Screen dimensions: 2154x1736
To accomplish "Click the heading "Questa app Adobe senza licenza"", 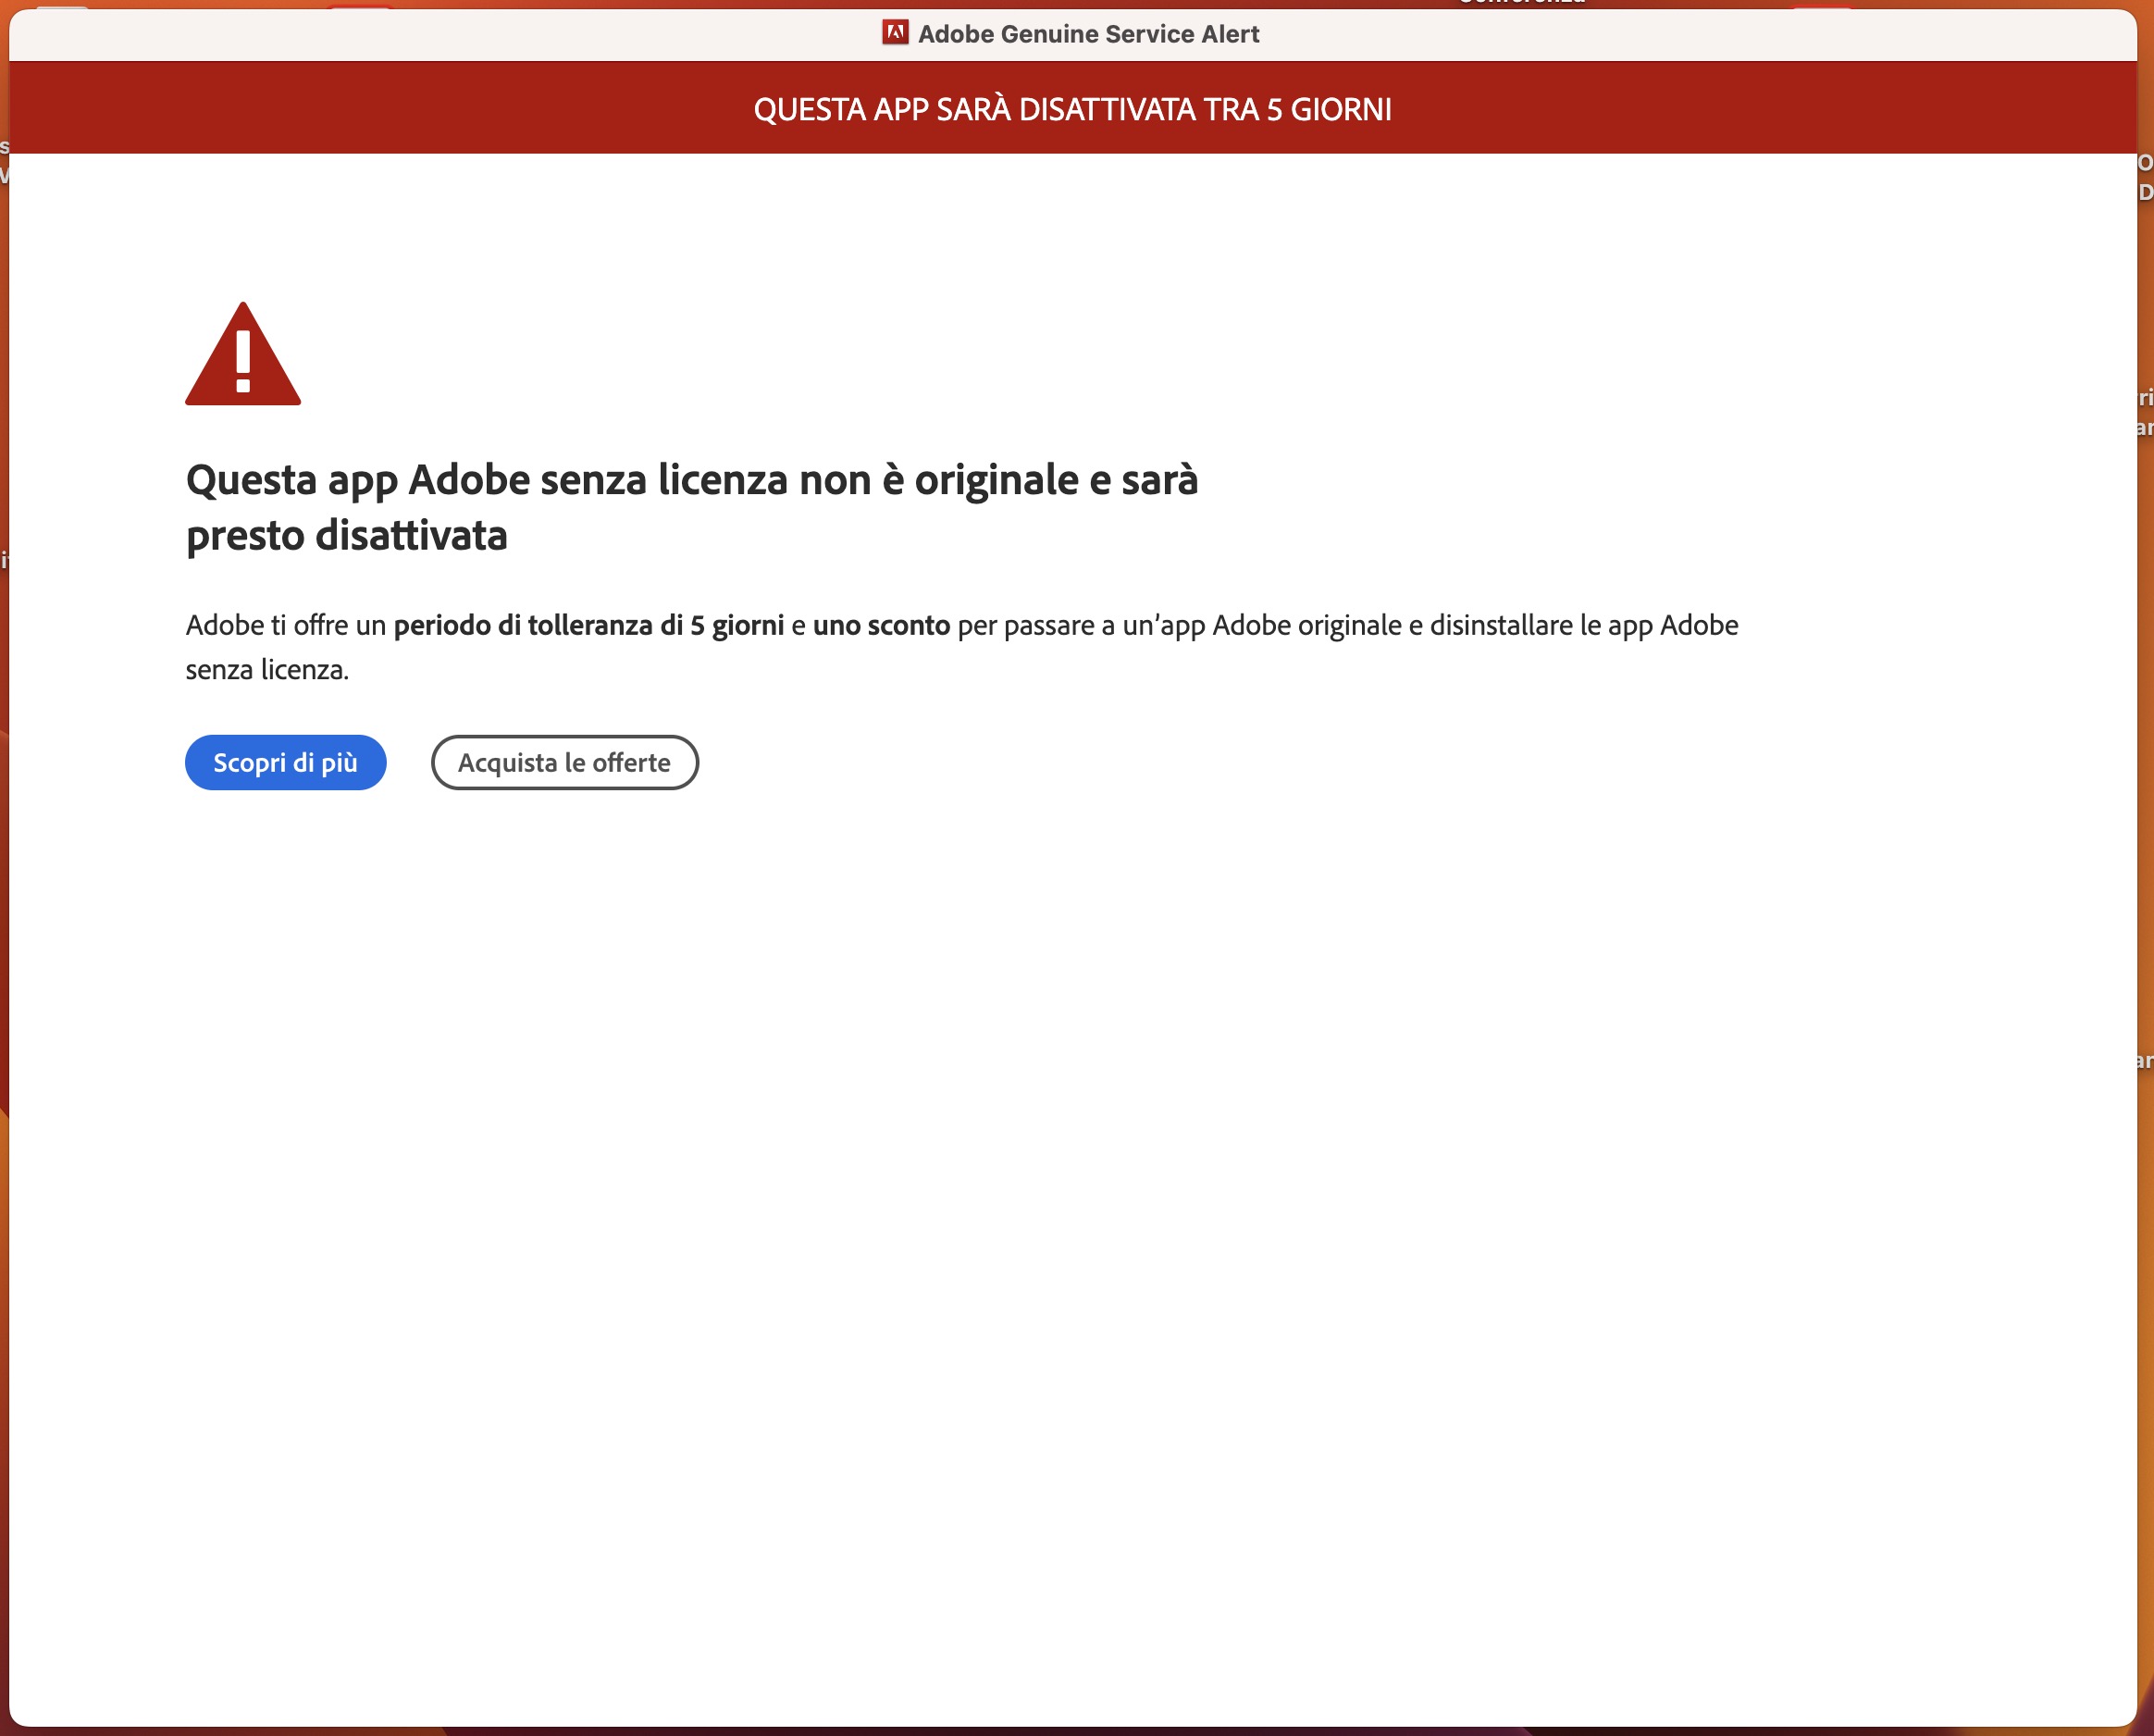I will (x=486, y=480).
